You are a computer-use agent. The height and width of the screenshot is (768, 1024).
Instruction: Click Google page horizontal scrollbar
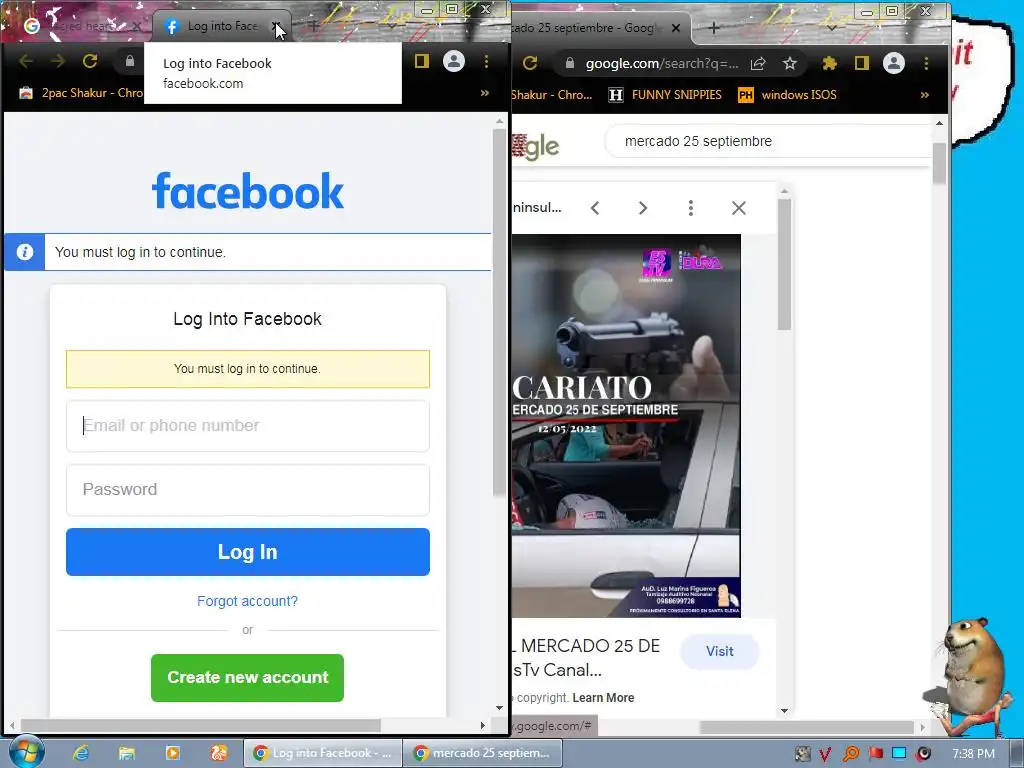point(807,727)
